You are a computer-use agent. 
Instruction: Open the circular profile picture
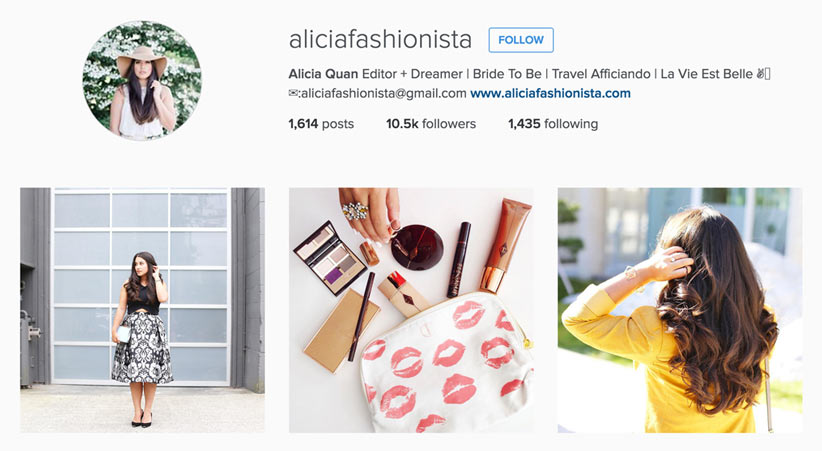tap(142, 80)
